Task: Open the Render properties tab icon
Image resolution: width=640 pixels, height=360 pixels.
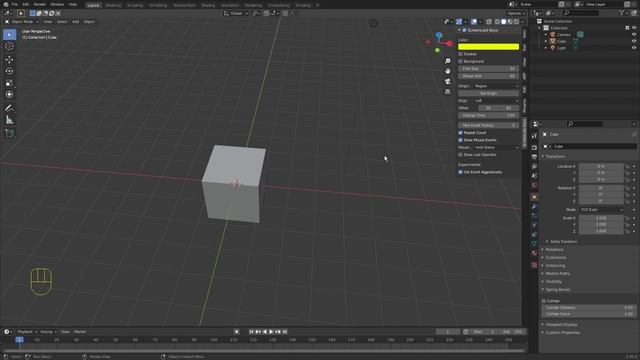Action: pos(534,147)
